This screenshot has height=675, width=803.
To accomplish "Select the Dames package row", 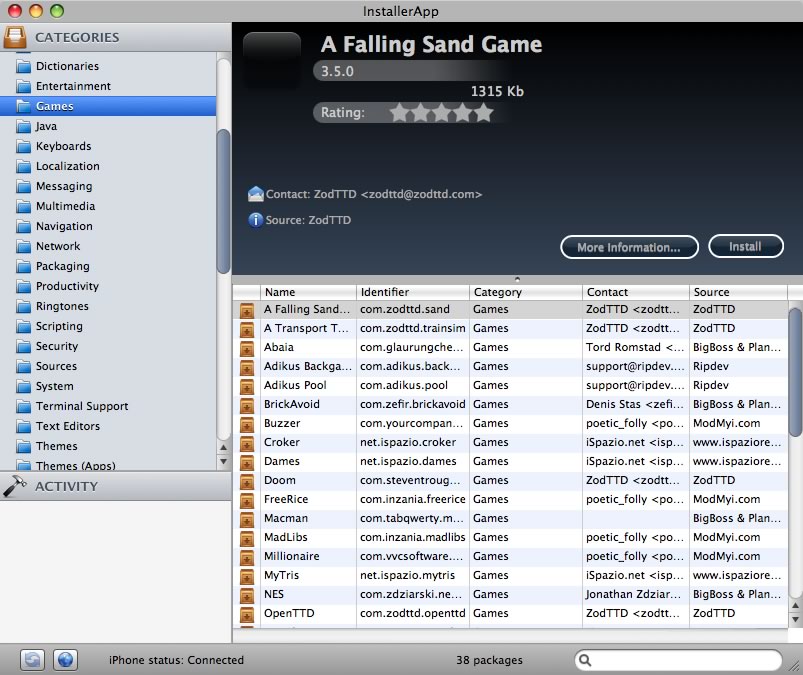I will (x=511, y=461).
